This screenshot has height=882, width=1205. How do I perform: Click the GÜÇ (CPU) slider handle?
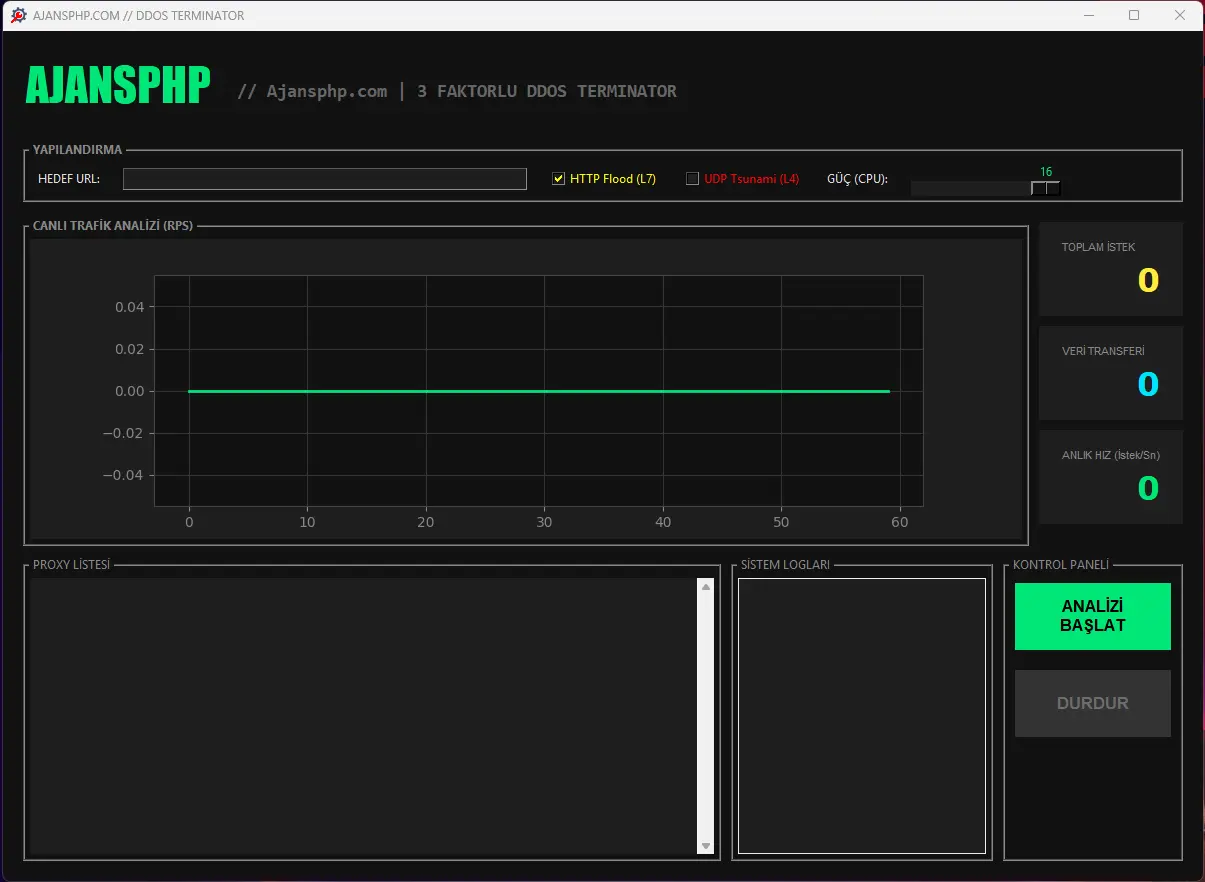pyautogui.click(x=1045, y=188)
